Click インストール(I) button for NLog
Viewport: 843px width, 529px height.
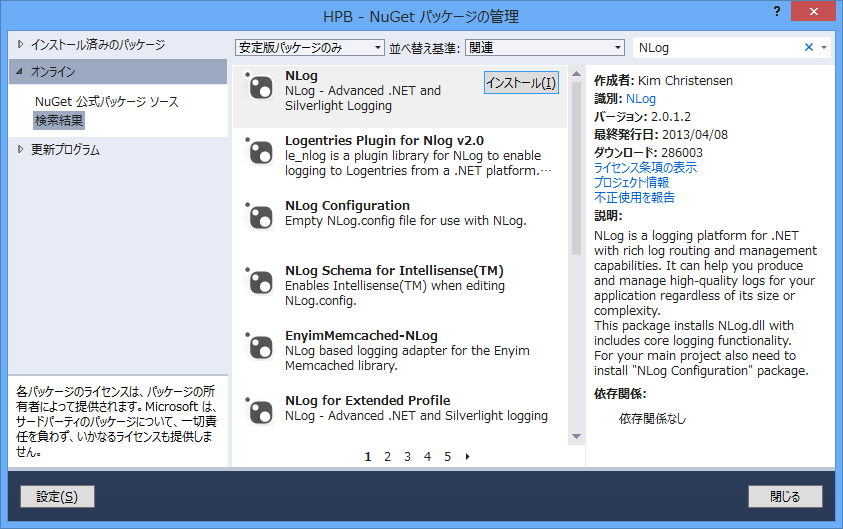tap(521, 83)
